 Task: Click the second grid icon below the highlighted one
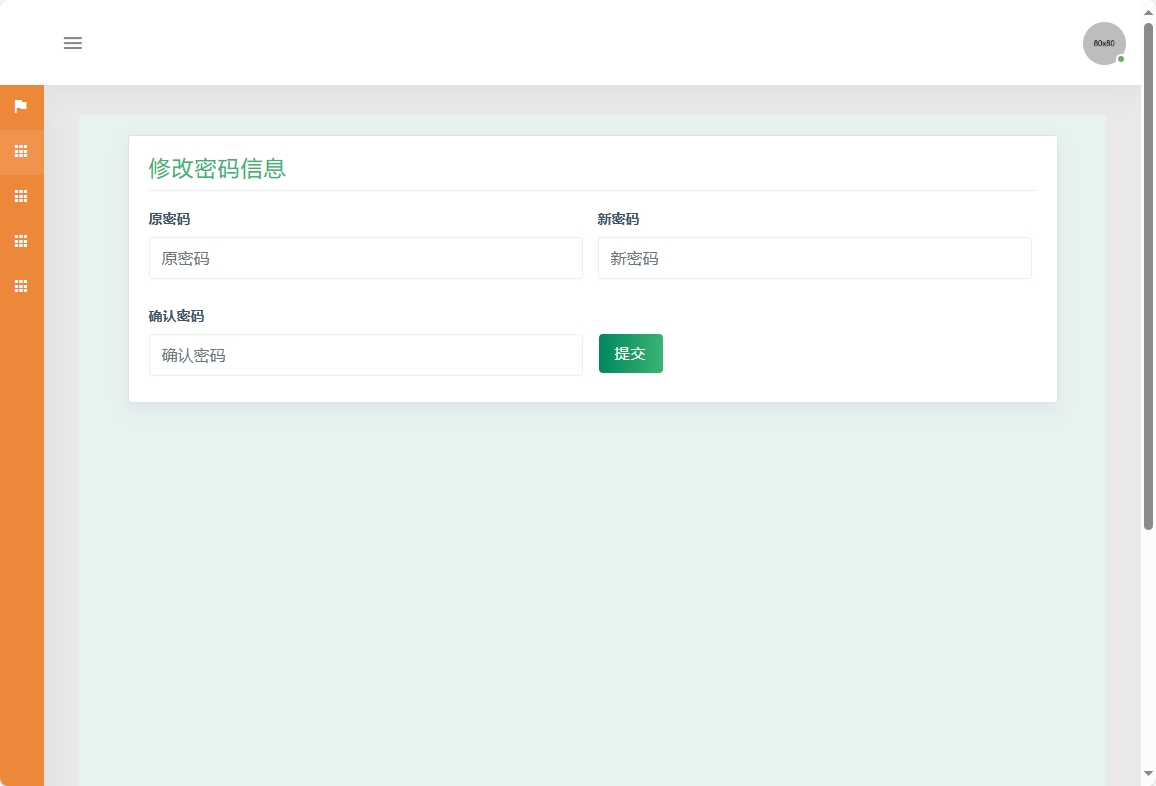pos(21,241)
